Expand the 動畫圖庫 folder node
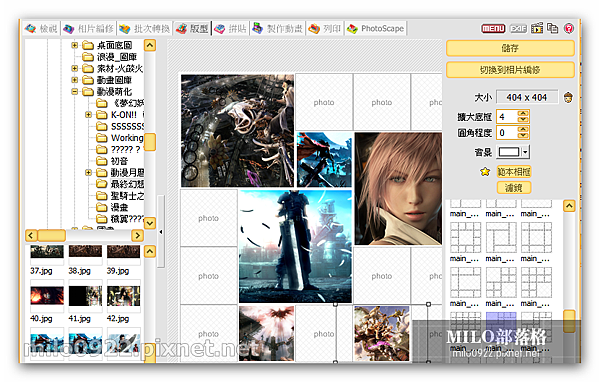This screenshot has width=600, height=382. pyautogui.click(x=75, y=80)
